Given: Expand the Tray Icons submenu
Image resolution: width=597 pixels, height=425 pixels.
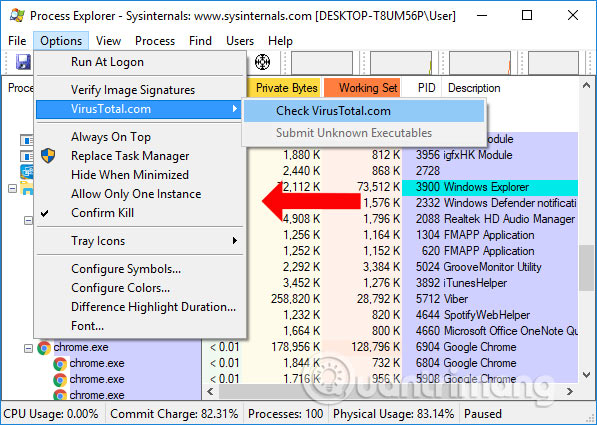Looking at the screenshot, I should (139, 241).
